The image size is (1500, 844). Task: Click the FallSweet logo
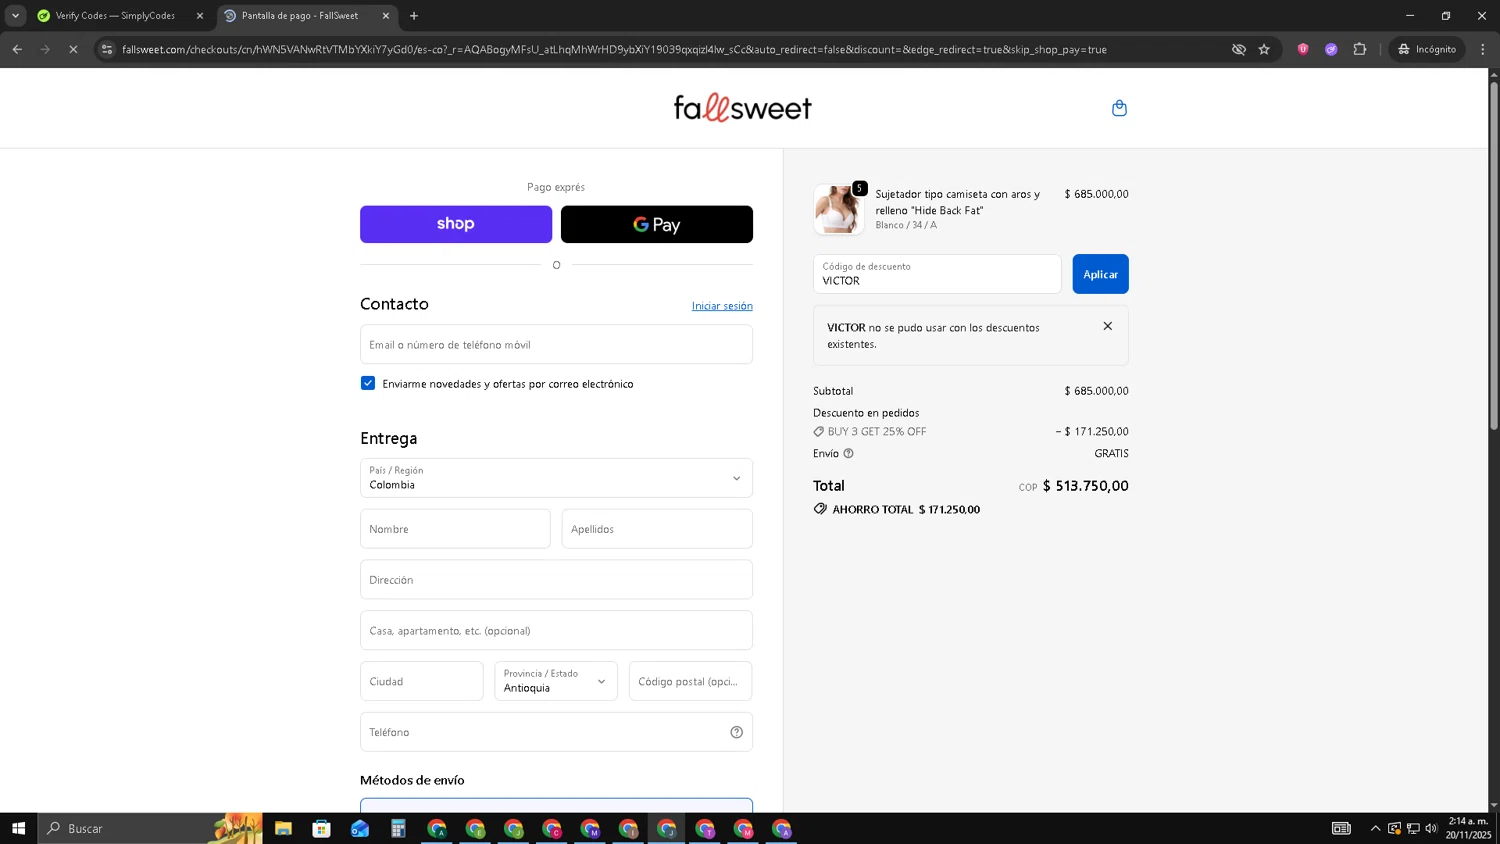(x=742, y=107)
